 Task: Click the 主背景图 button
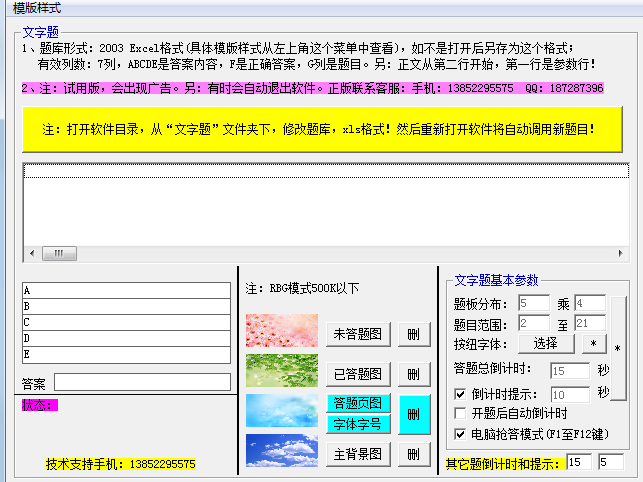click(358, 454)
